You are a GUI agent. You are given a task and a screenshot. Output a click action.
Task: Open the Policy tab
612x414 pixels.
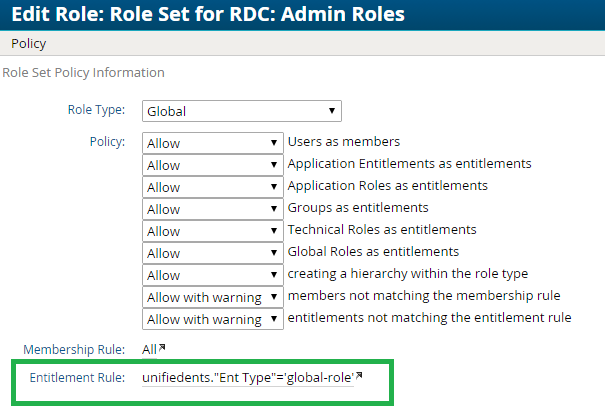[29, 44]
